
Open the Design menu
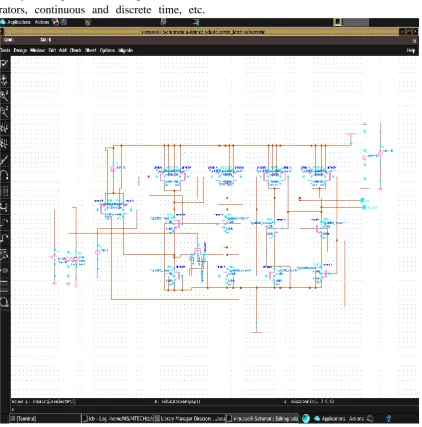point(20,50)
